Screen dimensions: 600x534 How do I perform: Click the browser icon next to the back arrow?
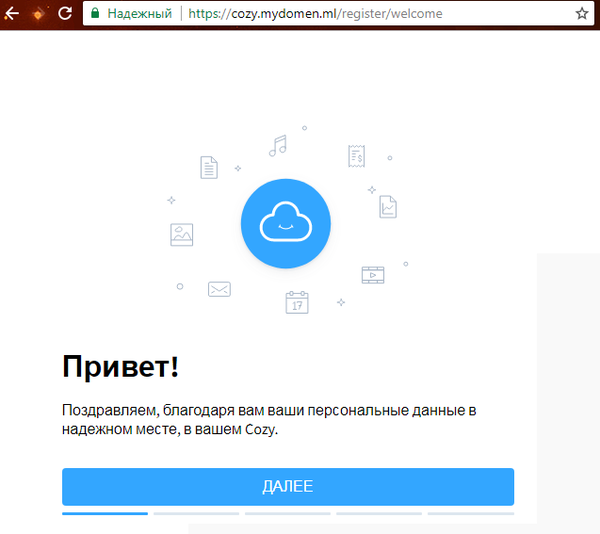tap(38, 13)
